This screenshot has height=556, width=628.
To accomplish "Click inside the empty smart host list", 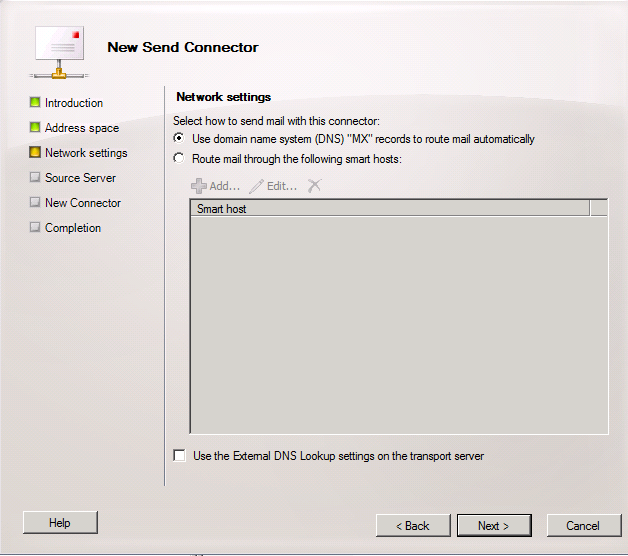I will (x=399, y=324).
